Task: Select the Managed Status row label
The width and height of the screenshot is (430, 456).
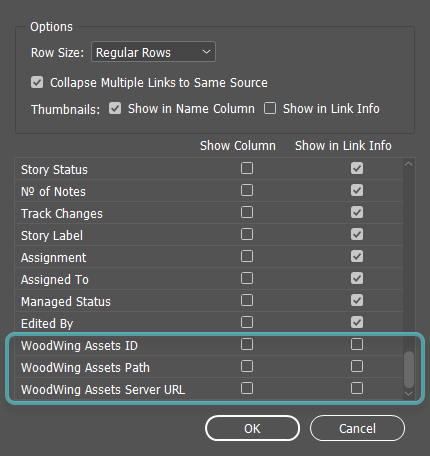Action: pos(66,302)
